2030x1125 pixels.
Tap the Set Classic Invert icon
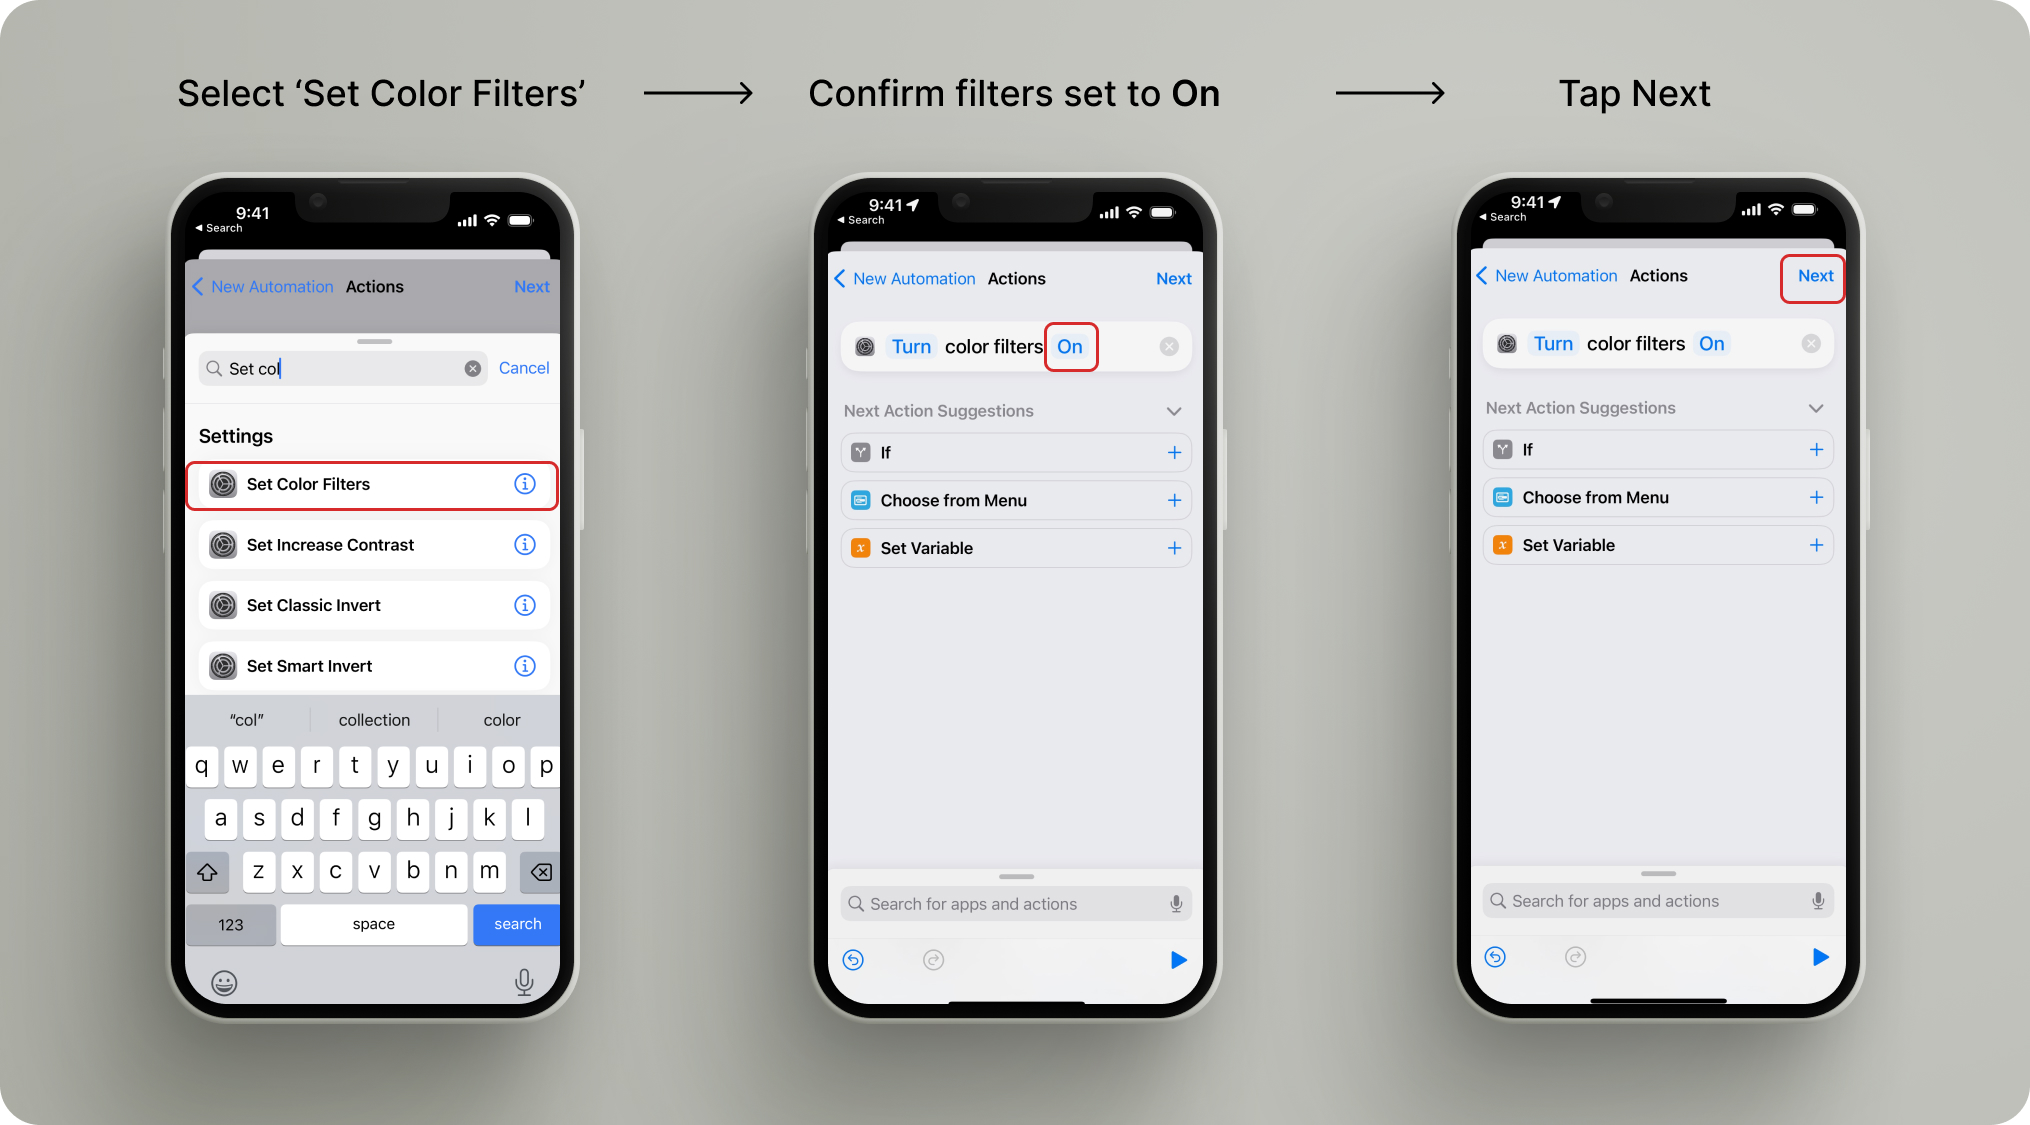coord(226,605)
